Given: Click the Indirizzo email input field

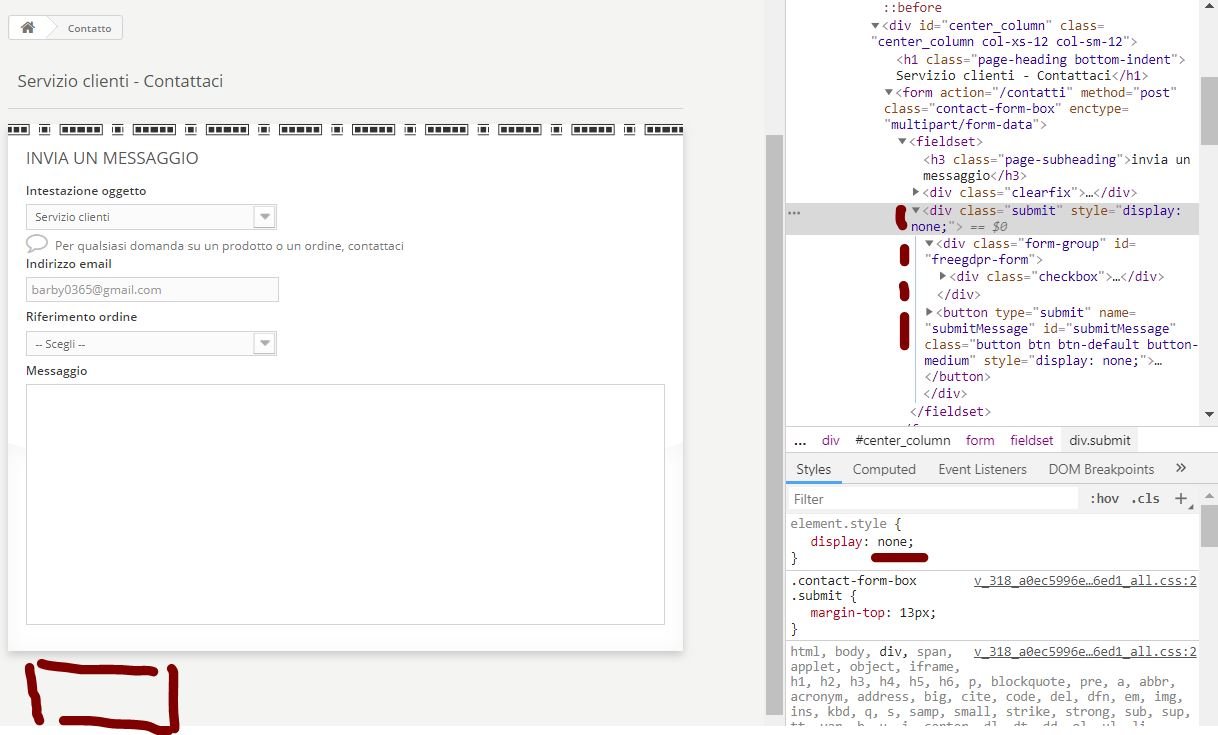Looking at the screenshot, I should click(x=152, y=290).
